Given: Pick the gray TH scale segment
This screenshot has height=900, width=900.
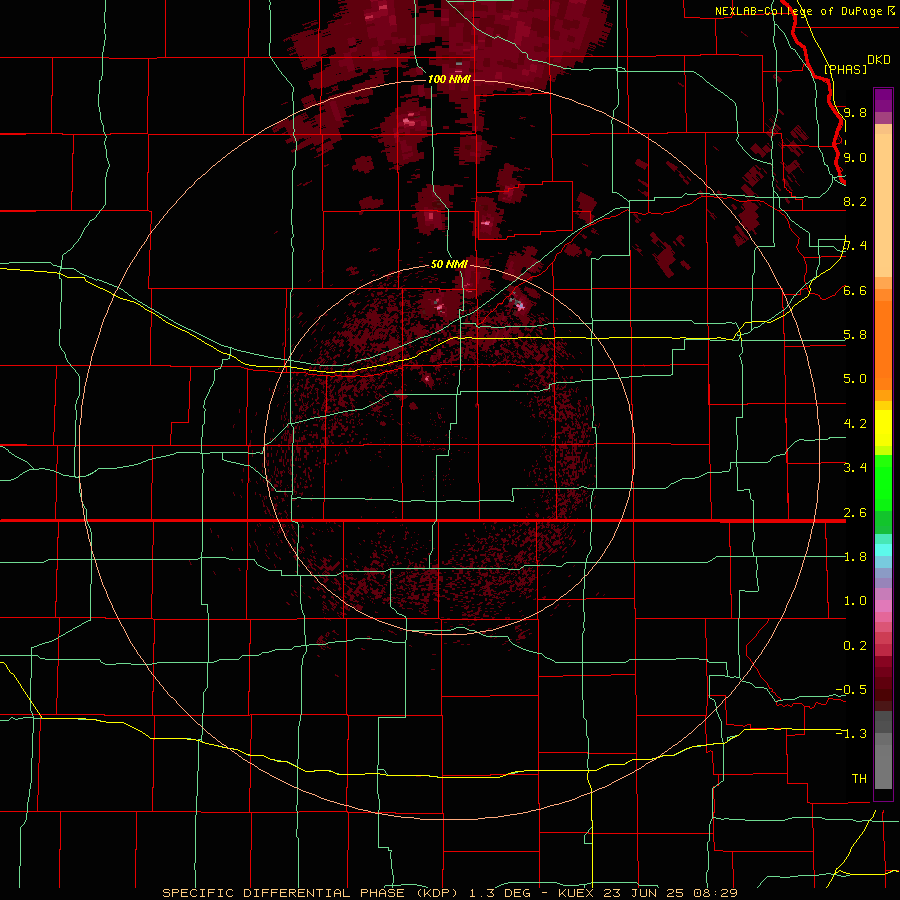Looking at the screenshot, I should [883, 766].
